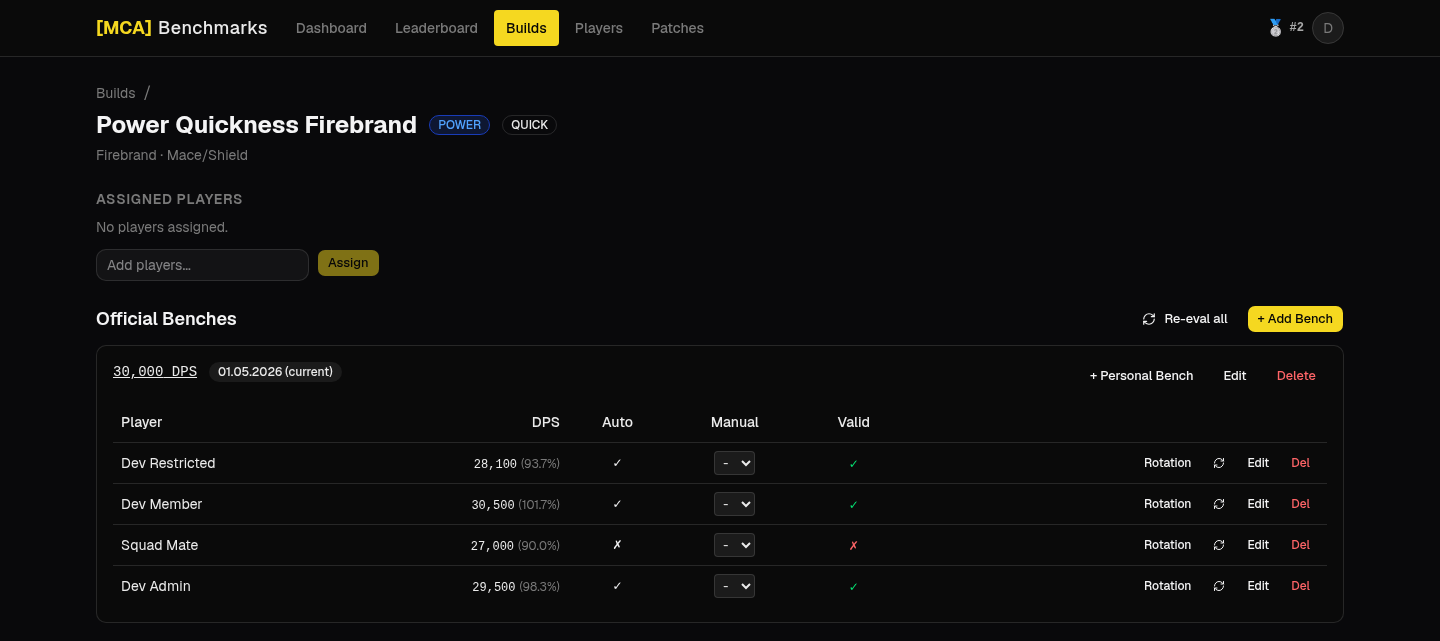Click the [MCA] Benchmarks logo
The height and width of the screenshot is (641, 1440).
pos(182,28)
